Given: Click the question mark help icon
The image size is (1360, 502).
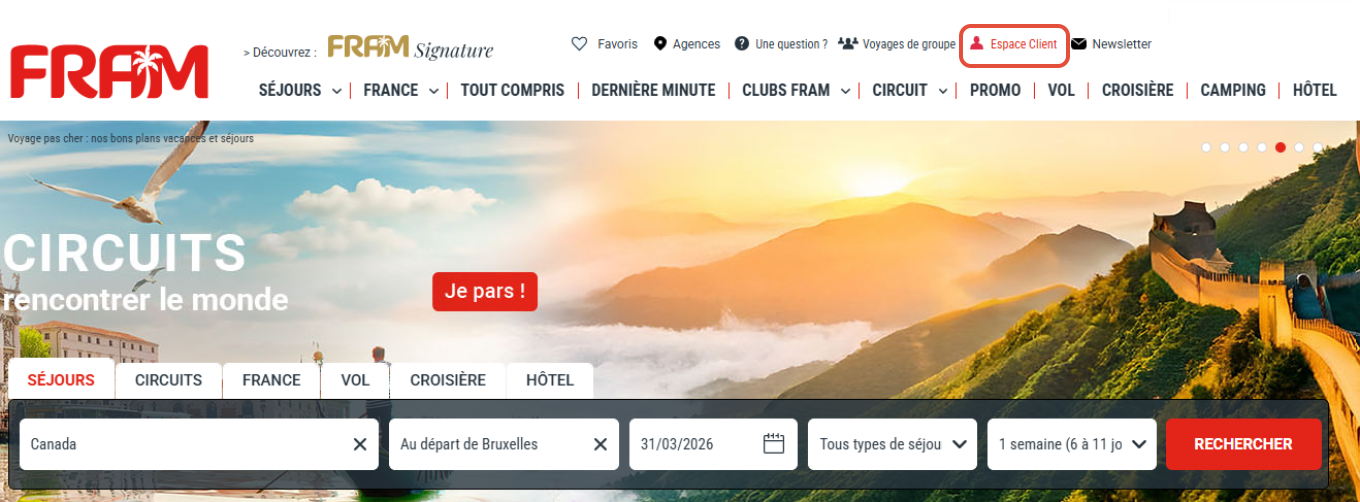Looking at the screenshot, I should tap(741, 44).
